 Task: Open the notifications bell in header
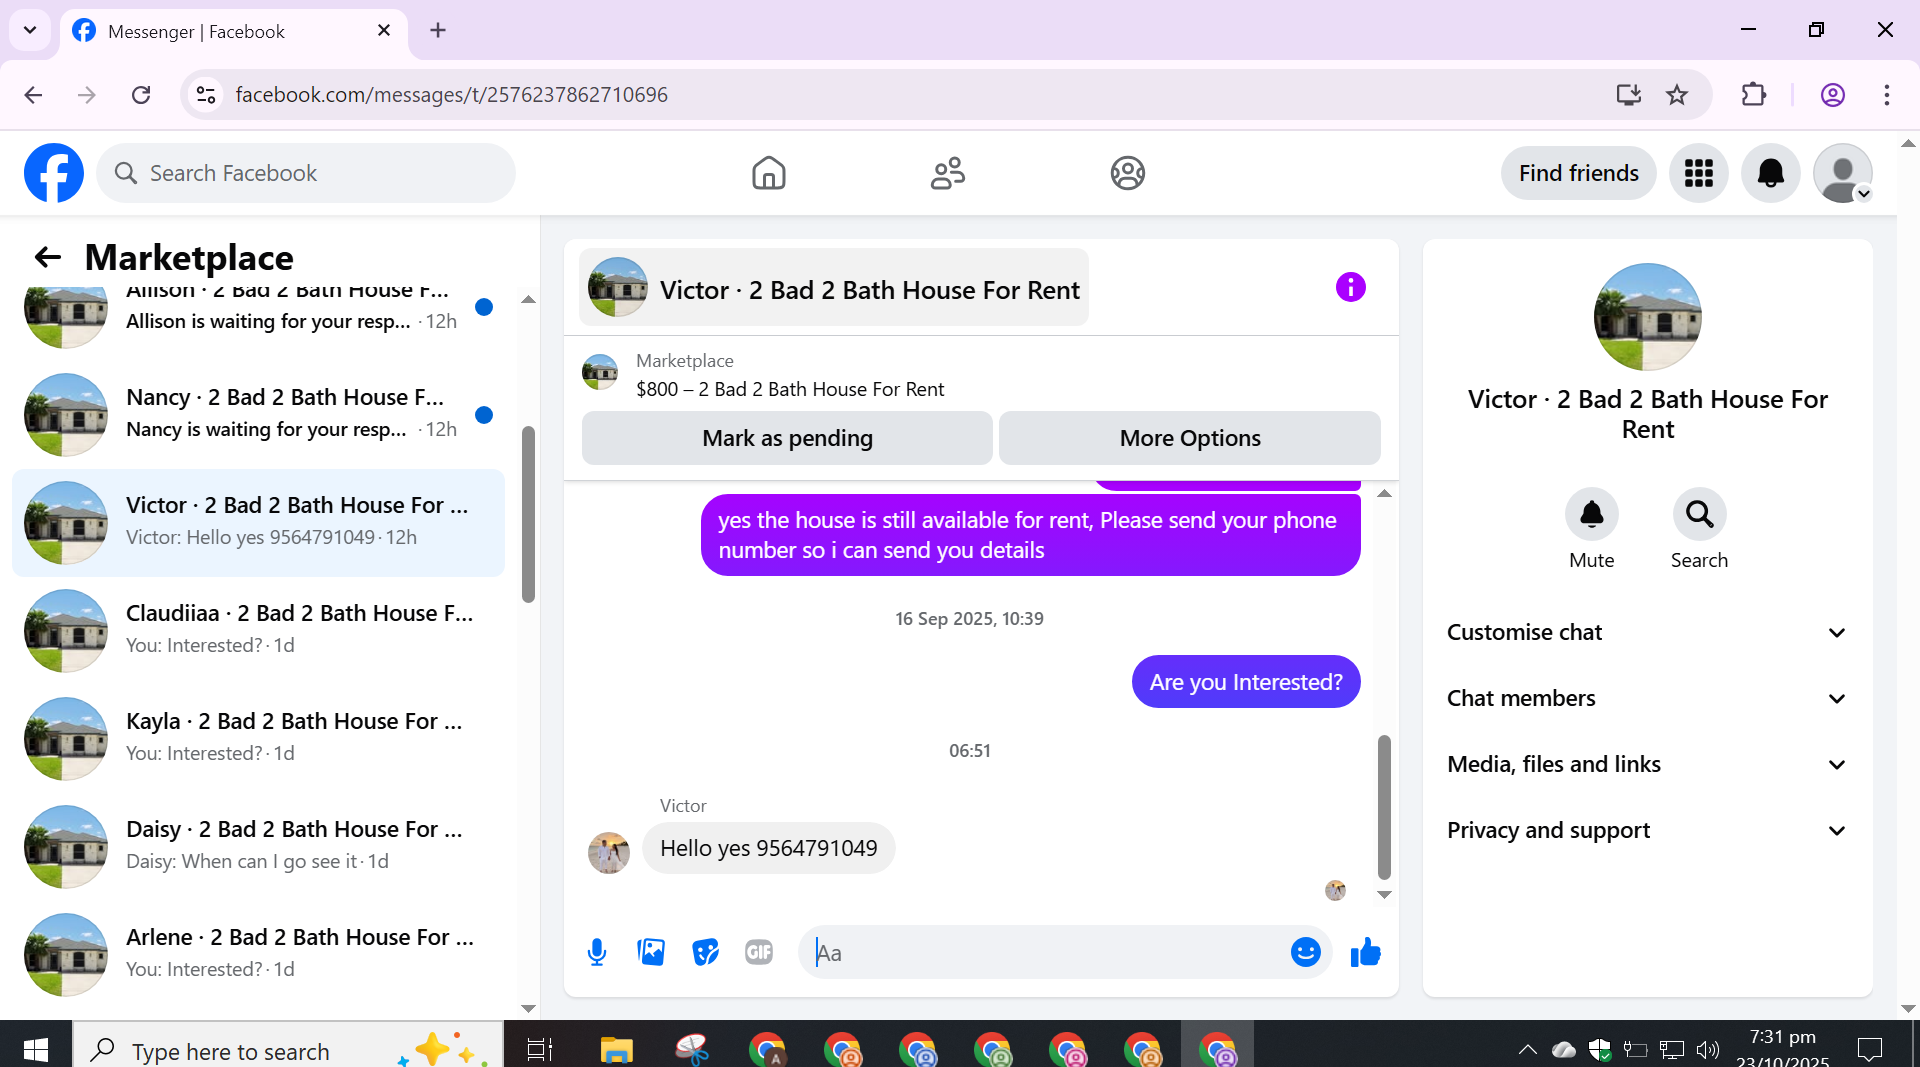tap(1770, 173)
